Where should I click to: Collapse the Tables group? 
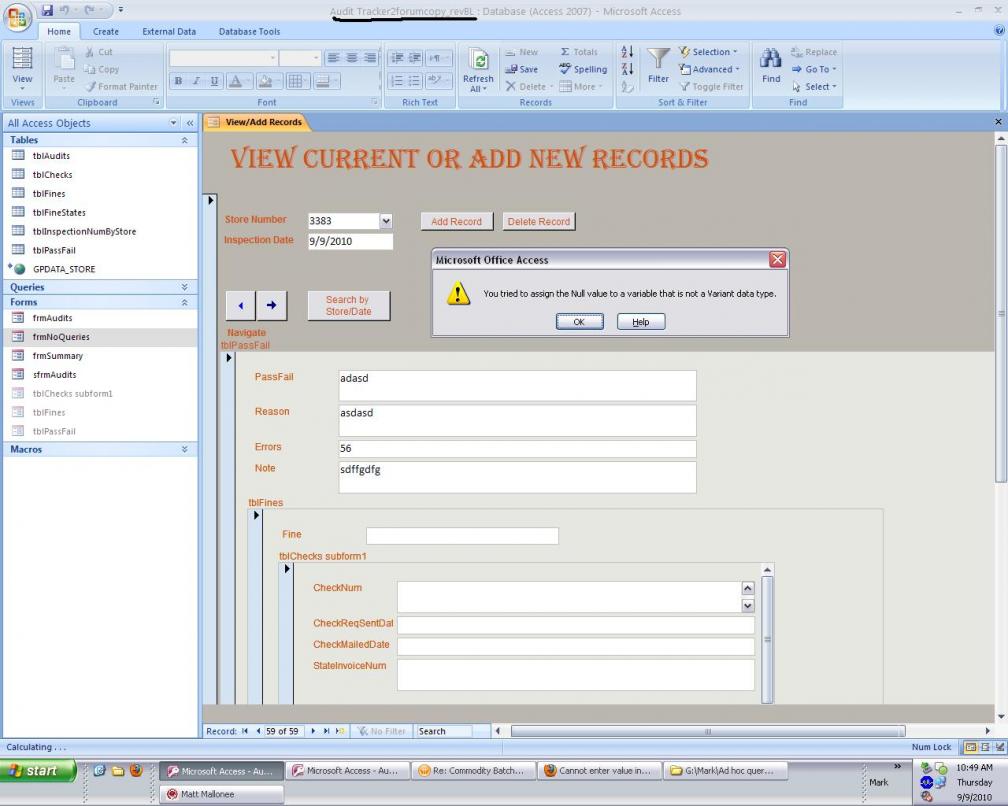coord(184,140)
